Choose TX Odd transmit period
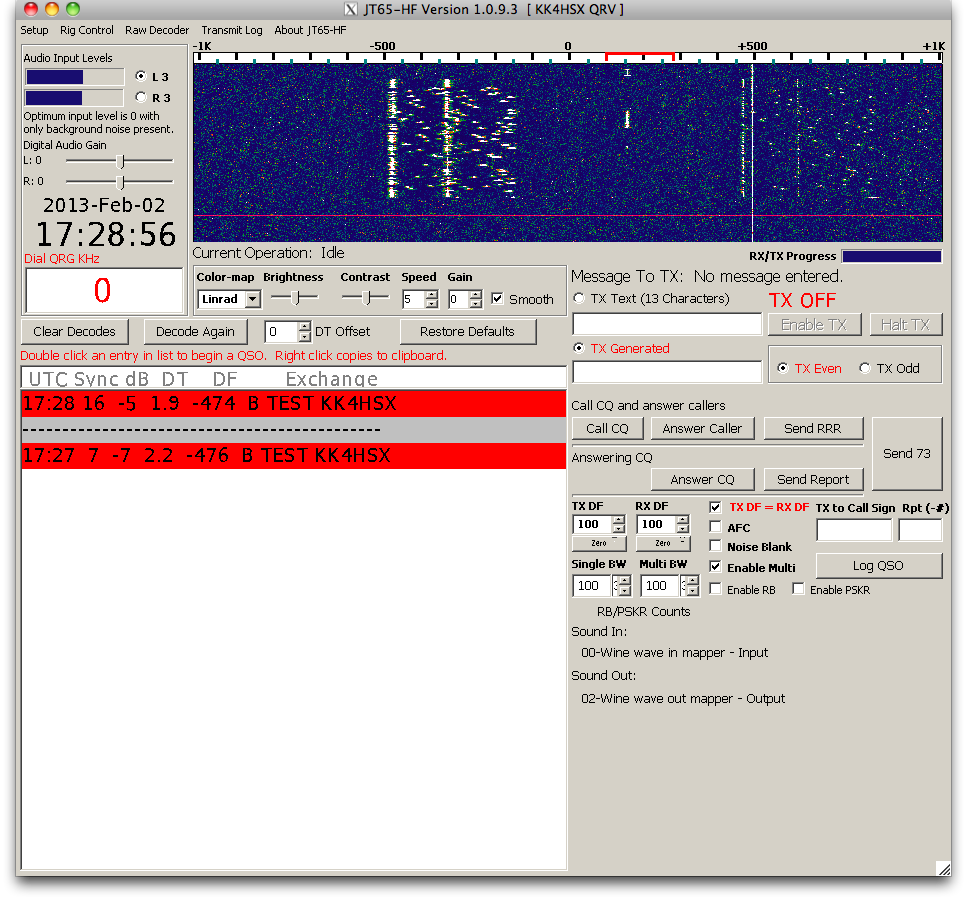967x900 pixels. (x=865, y=368)
